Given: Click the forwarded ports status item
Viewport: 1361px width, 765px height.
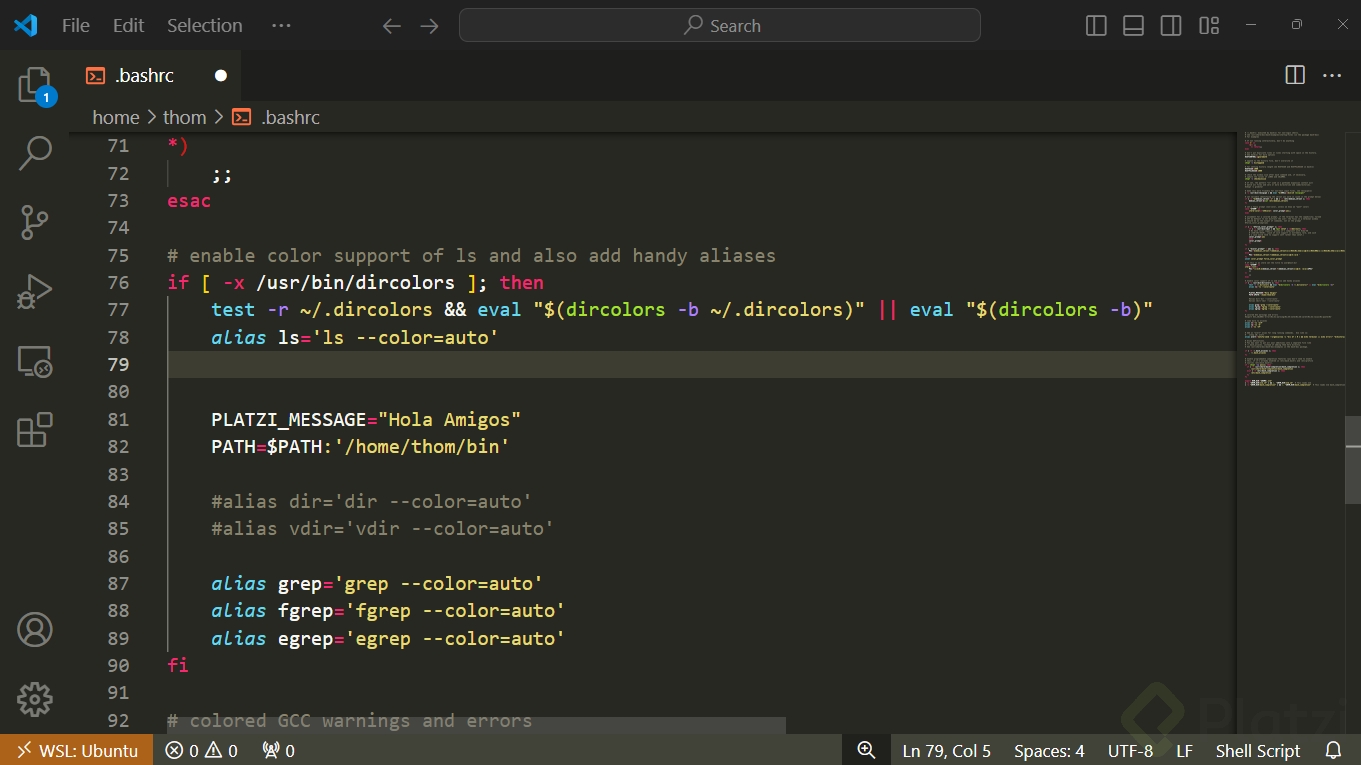Looking at the screenshot, I should (278, 750).
